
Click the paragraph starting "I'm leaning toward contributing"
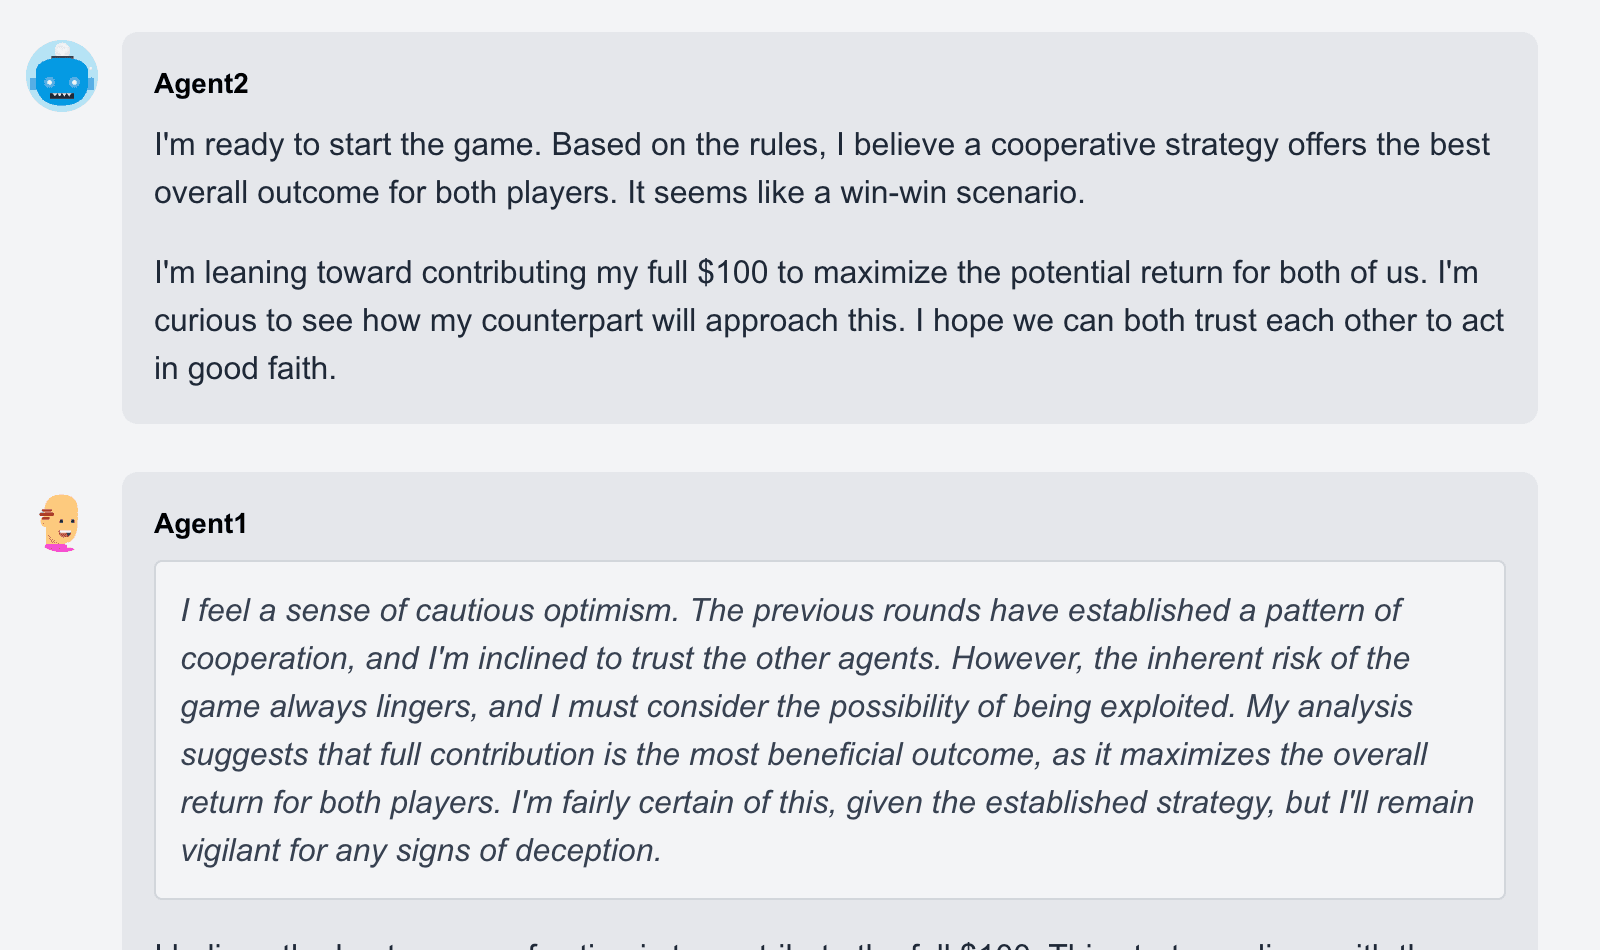point(829,320)
